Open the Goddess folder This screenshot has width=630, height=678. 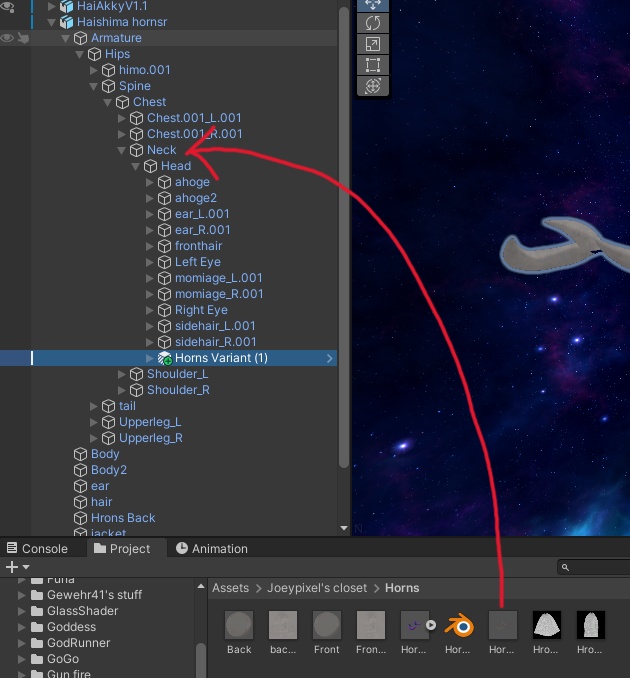(x=71, y=627)
